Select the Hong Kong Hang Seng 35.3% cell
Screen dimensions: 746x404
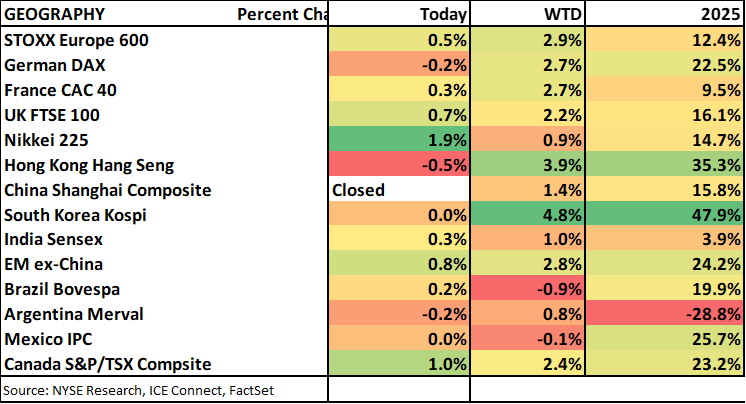pos(665,165)
